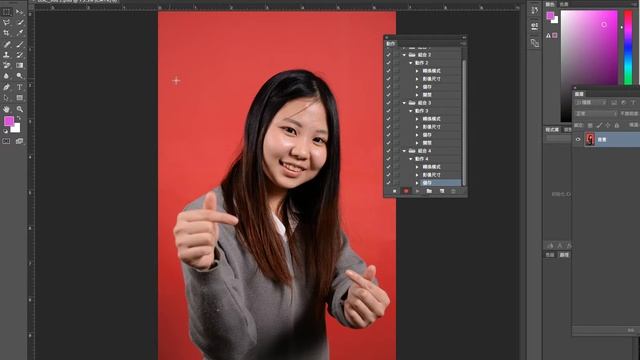Switch to the 程式庫 panel tab
The image size is (640, 360).
coord(552,130)
